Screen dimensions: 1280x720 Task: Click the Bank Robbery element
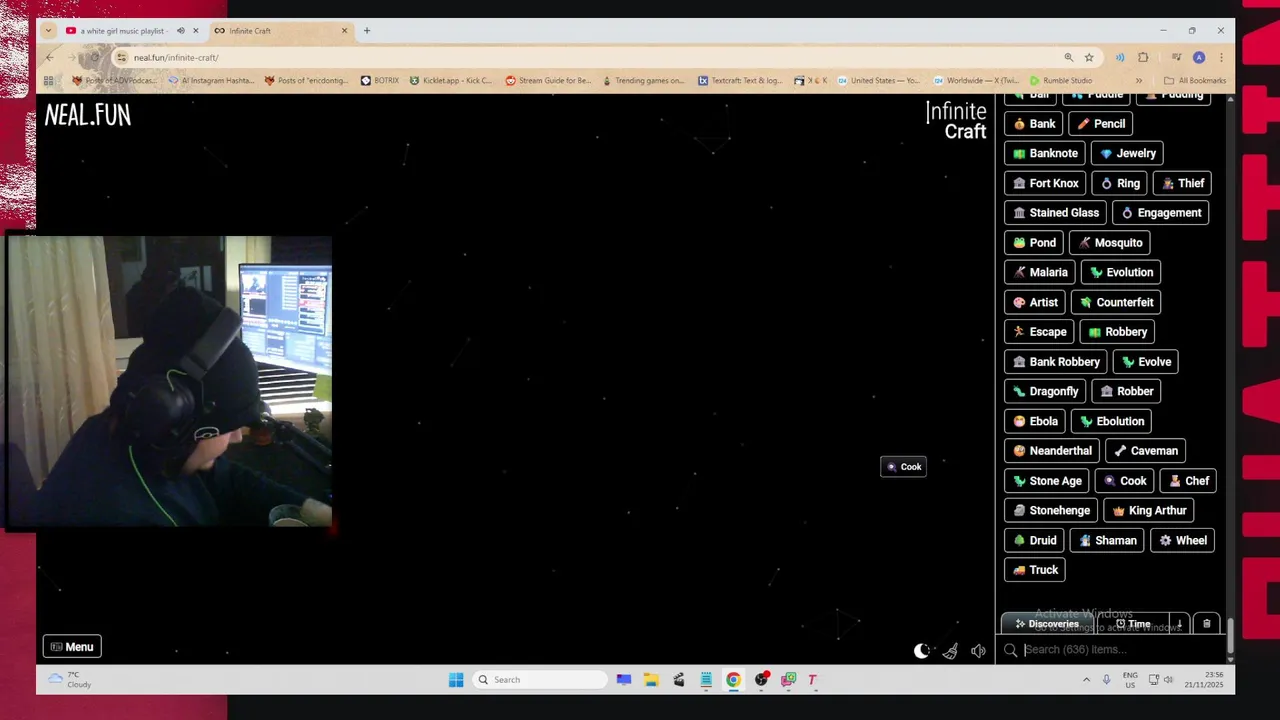pos(1056,362)
